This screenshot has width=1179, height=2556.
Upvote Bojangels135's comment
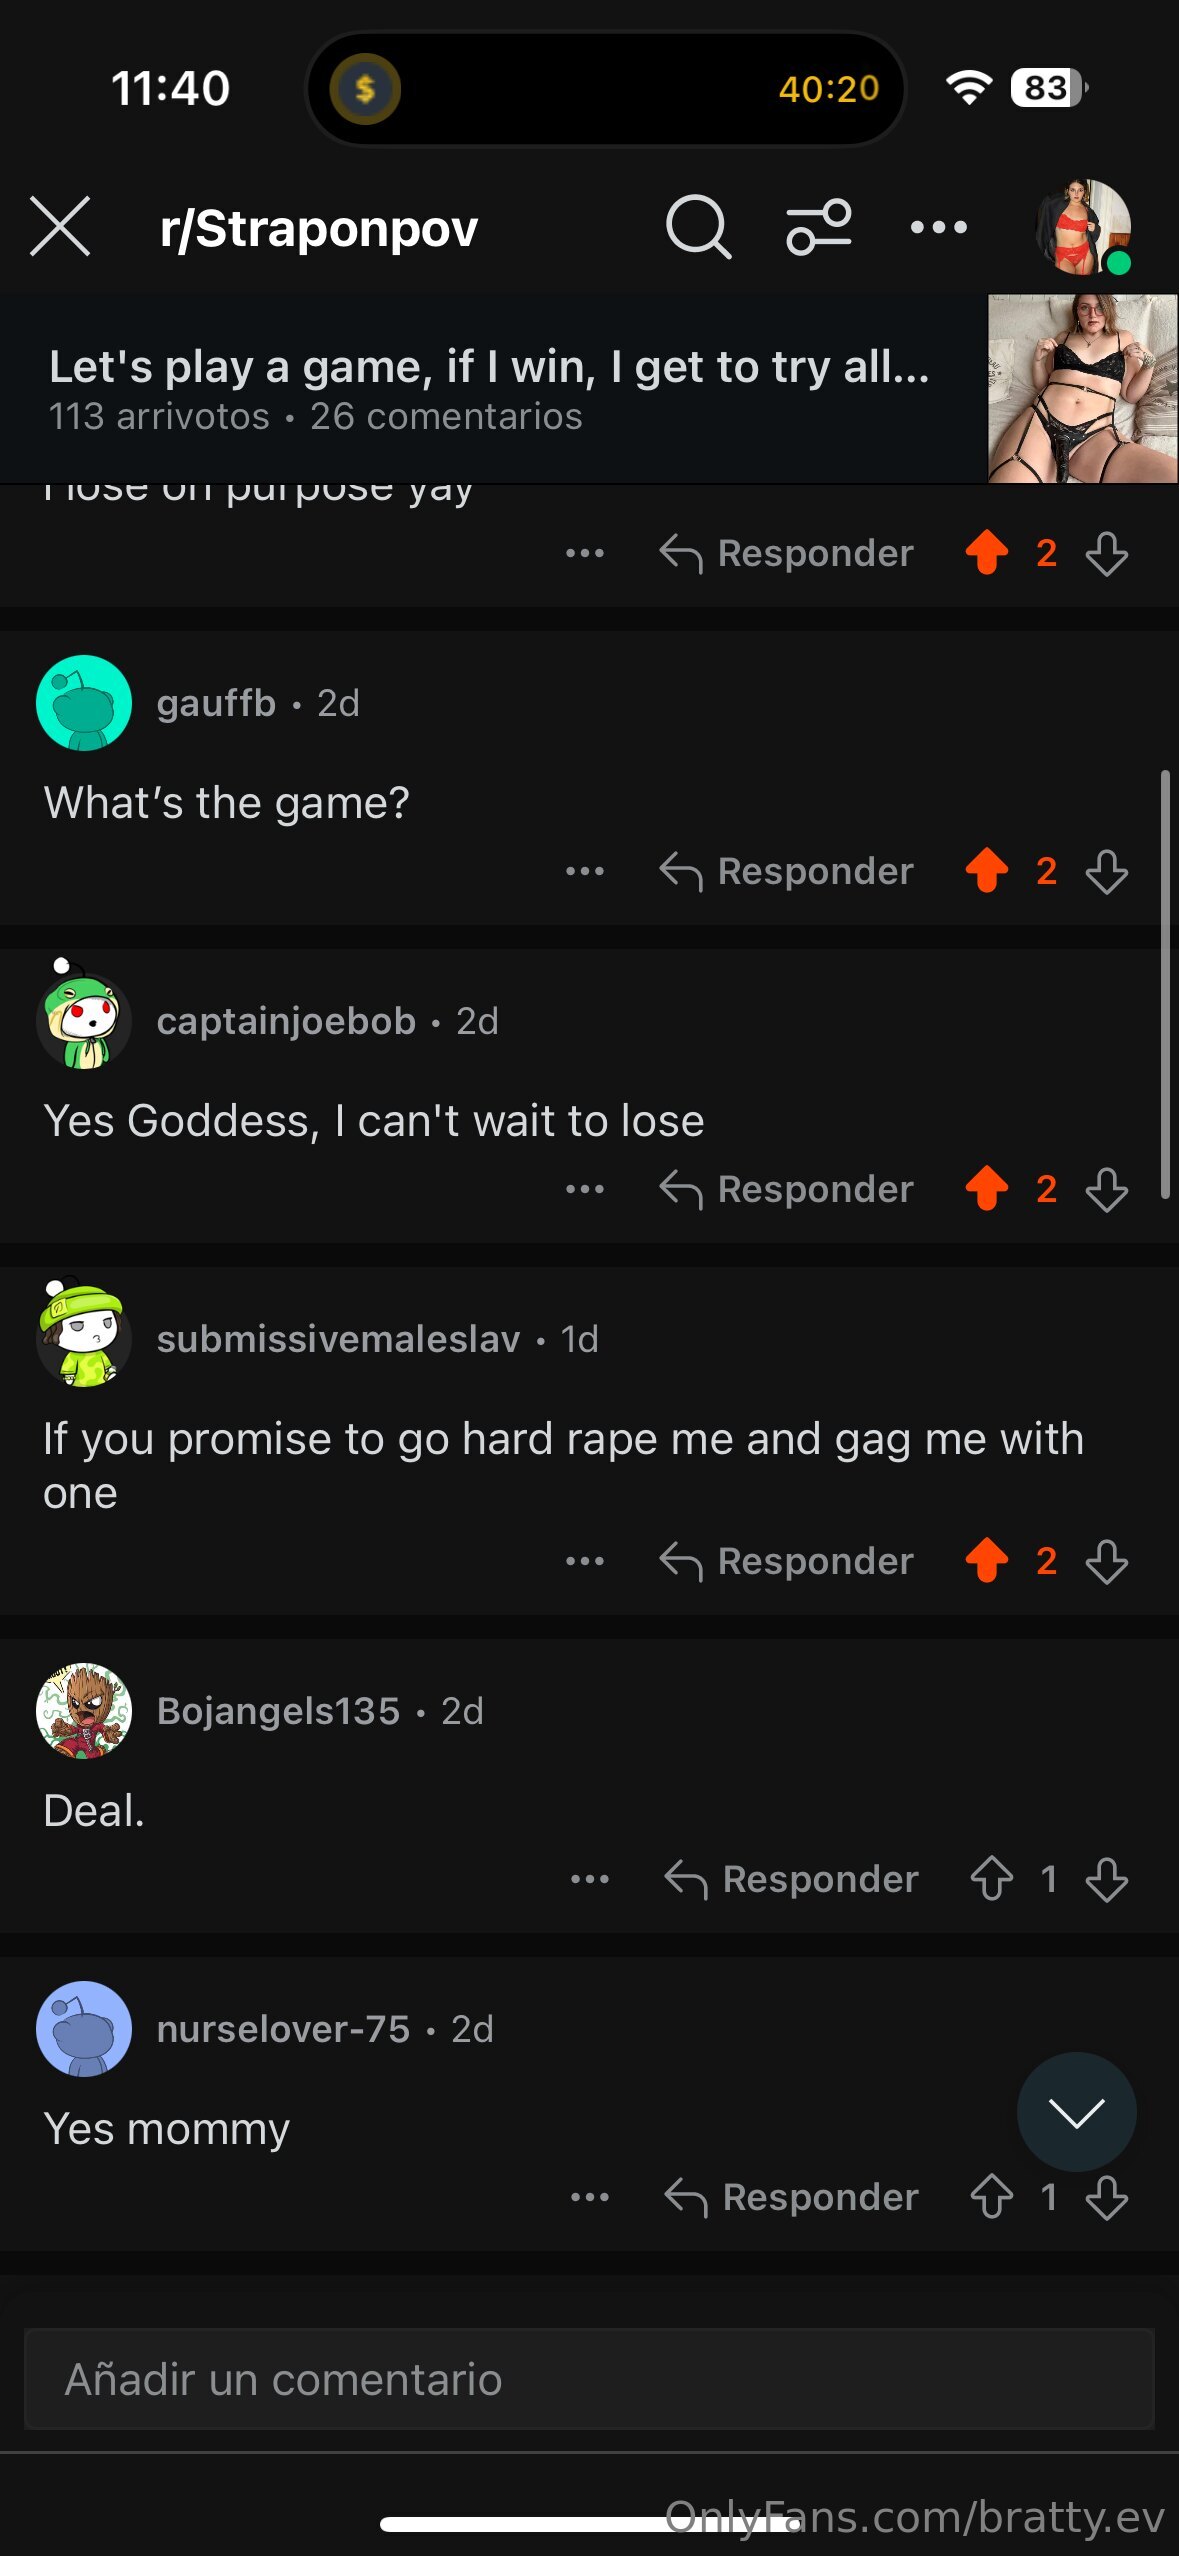click(x=991, y=1879)
